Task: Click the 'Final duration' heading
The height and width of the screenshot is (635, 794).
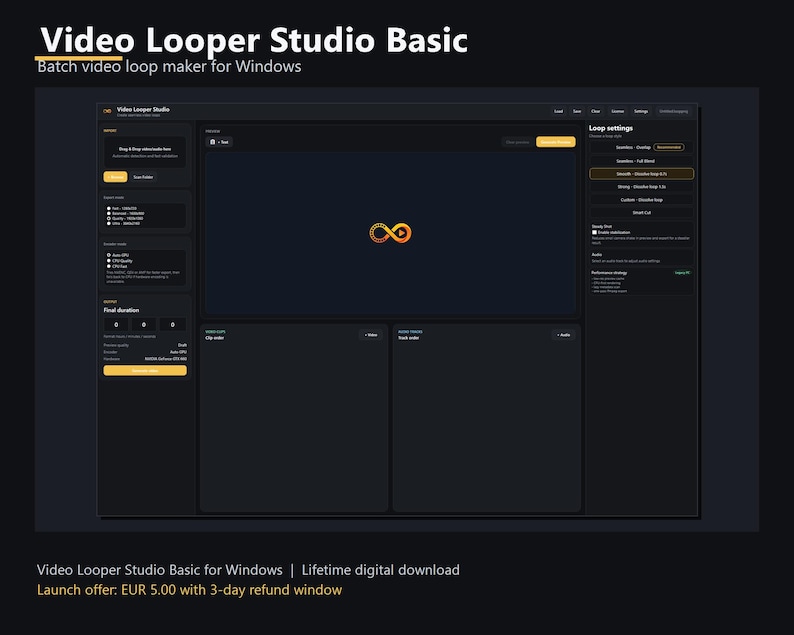Action: pyautogui.click(x=121, y=310)
